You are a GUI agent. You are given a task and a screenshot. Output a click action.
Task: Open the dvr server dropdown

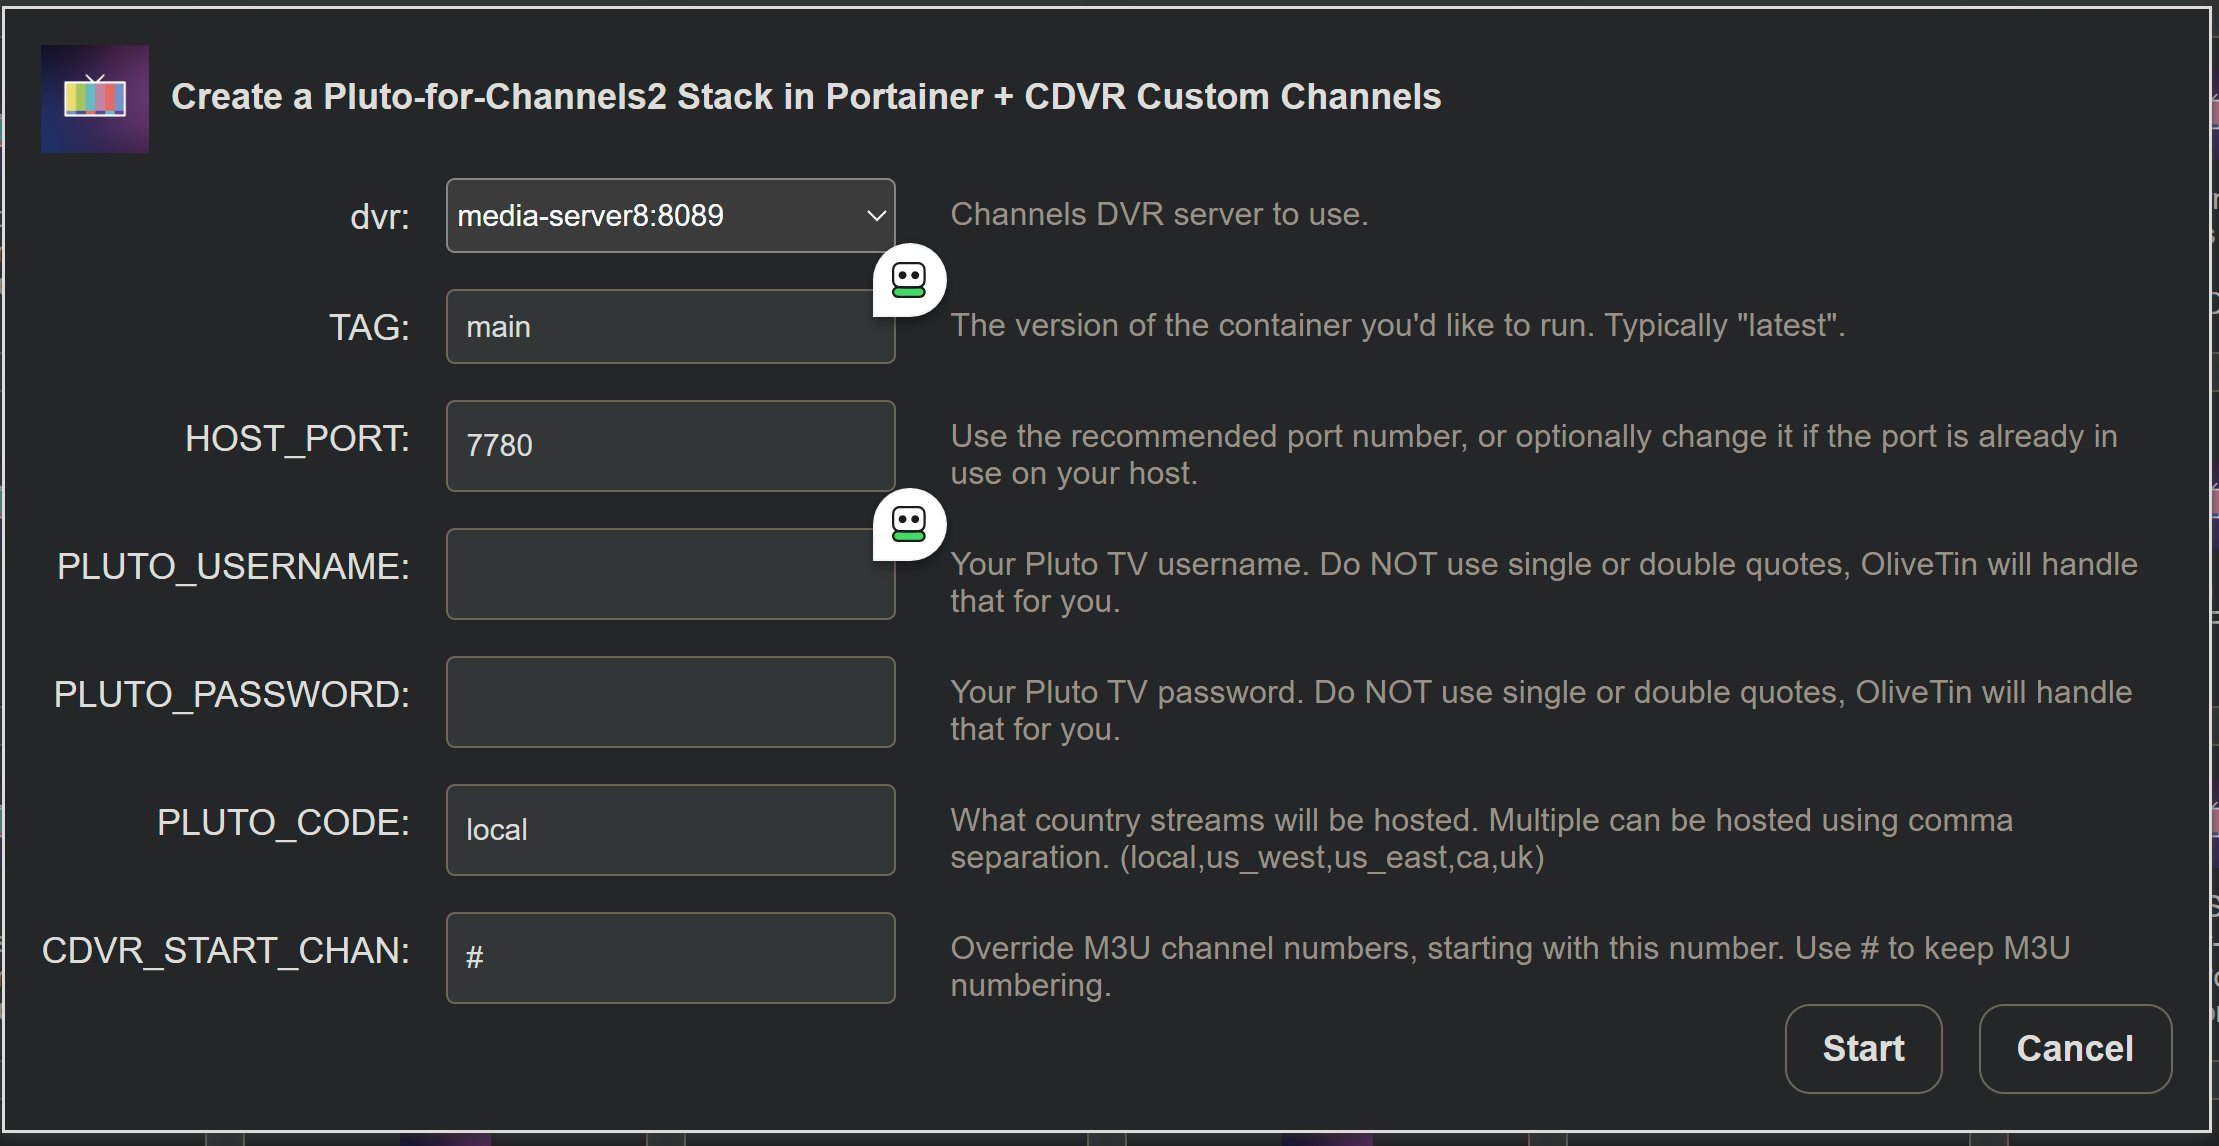coord(670,216)
